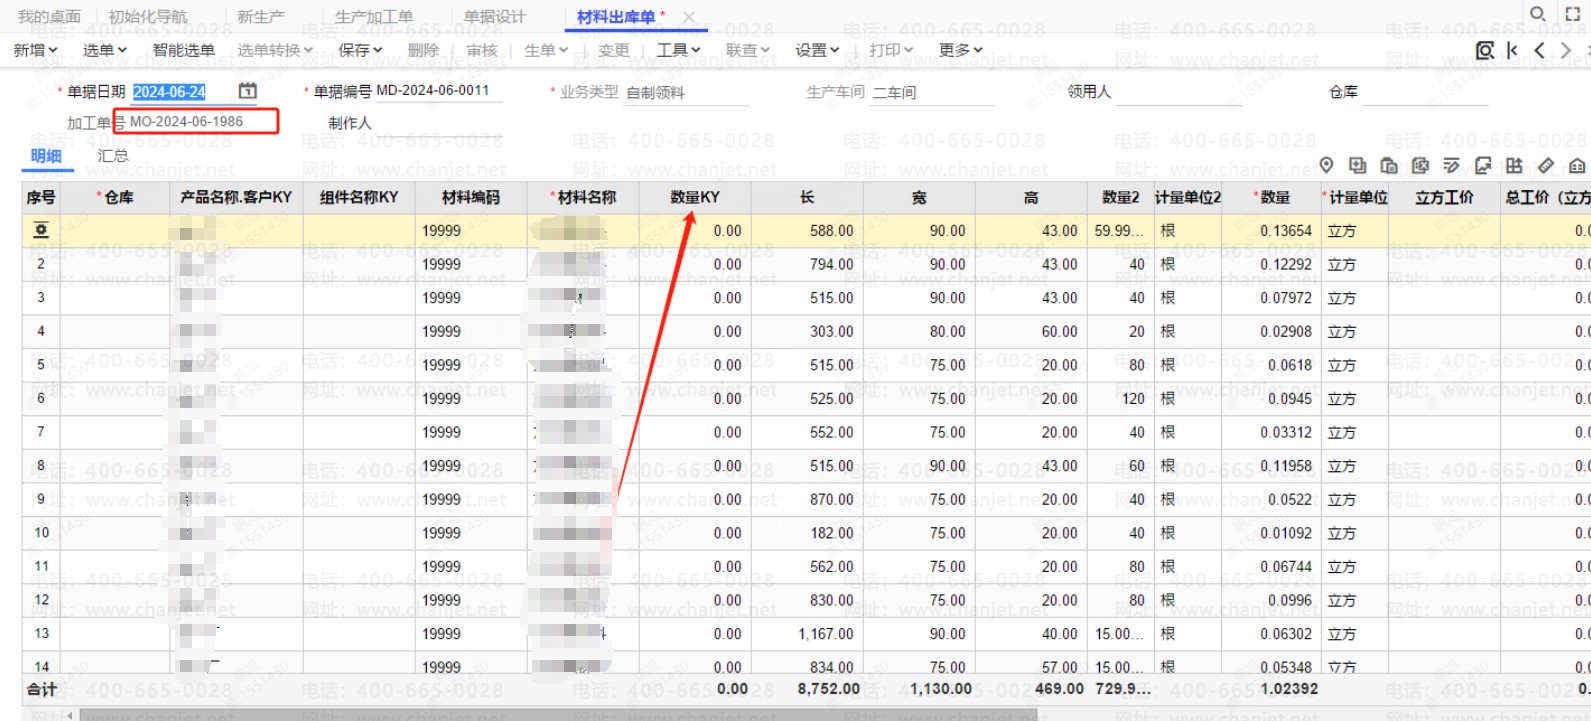Click the global search magnifier icon
This screenshot has width=1591, height=721.
pyautogui.click(x=1538, y=14)
